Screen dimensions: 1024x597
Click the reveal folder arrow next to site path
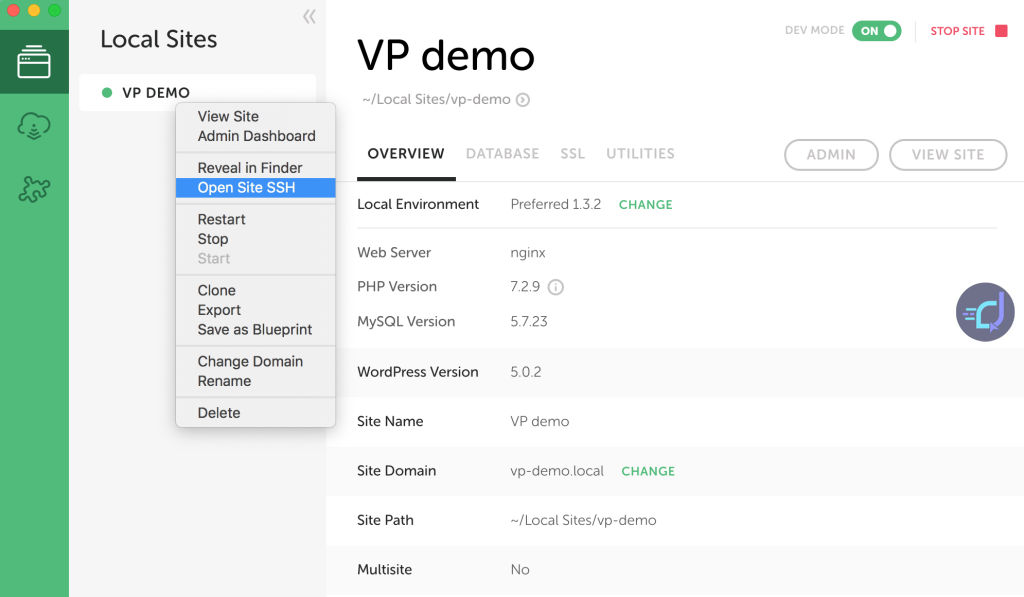522,100
